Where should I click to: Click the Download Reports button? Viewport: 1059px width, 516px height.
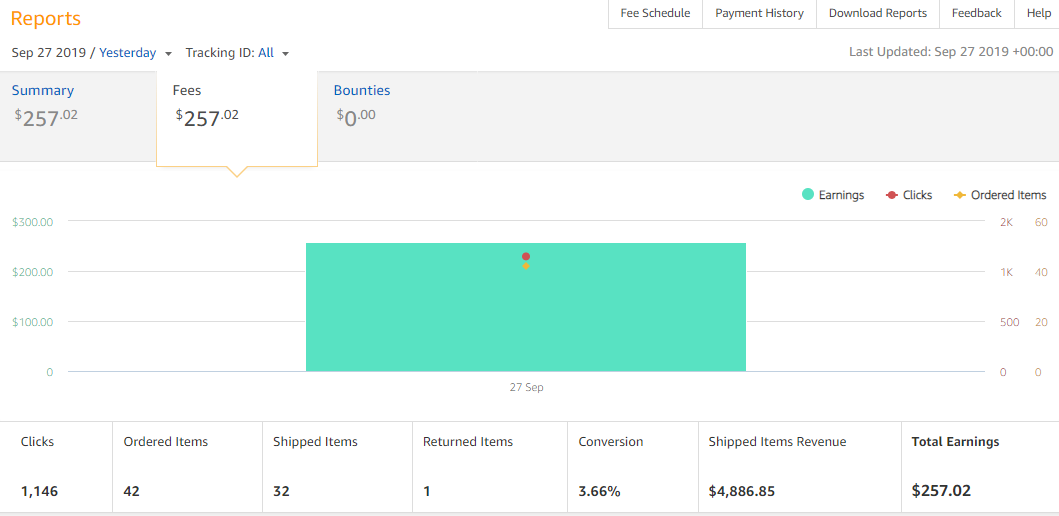tap(877, 13)
